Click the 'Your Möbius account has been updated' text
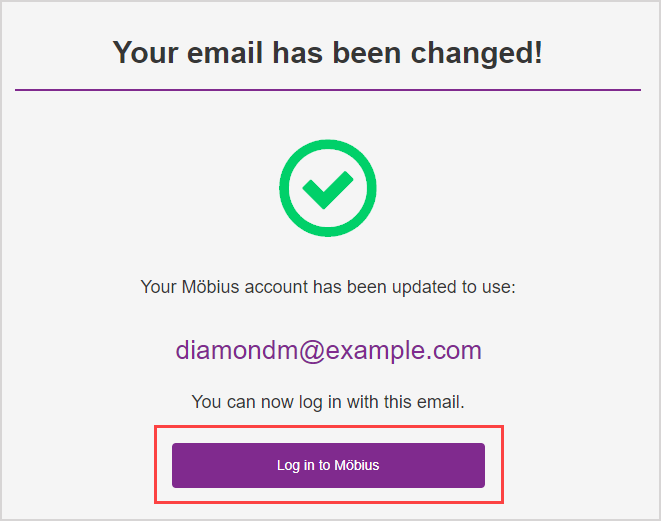661x521 pixels. point(328,287)
